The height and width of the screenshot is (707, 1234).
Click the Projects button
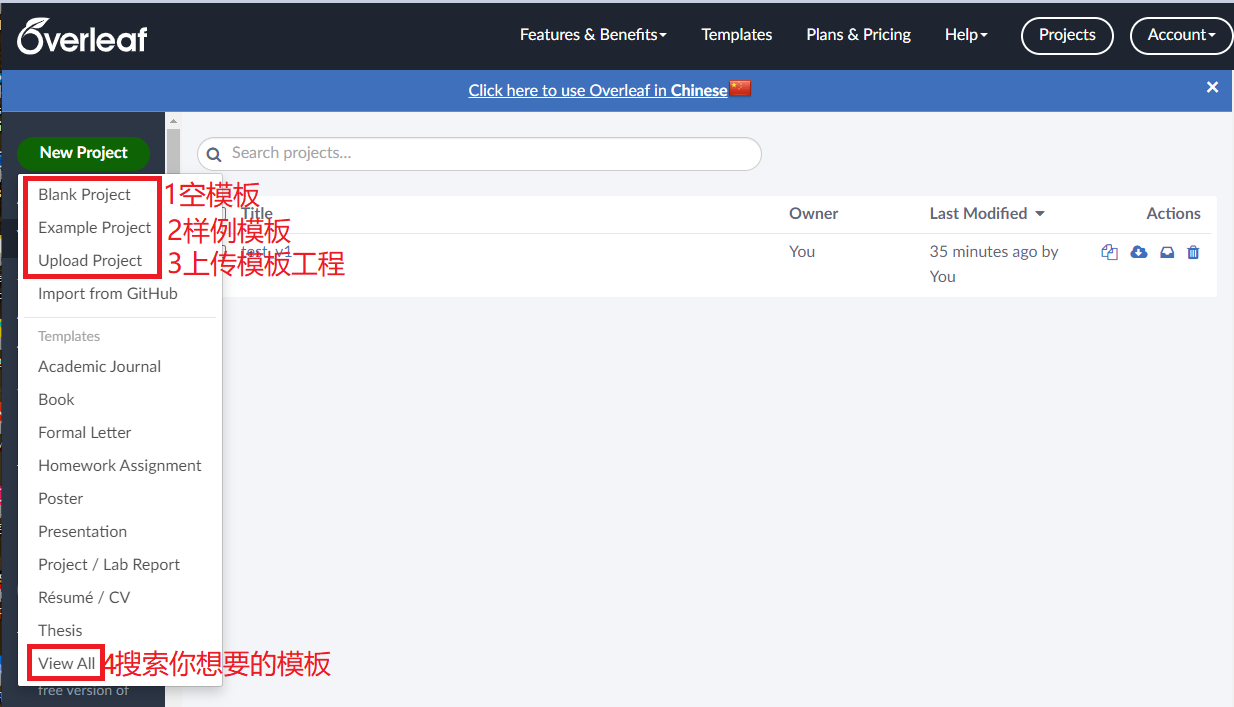[x=1067, y=35]
